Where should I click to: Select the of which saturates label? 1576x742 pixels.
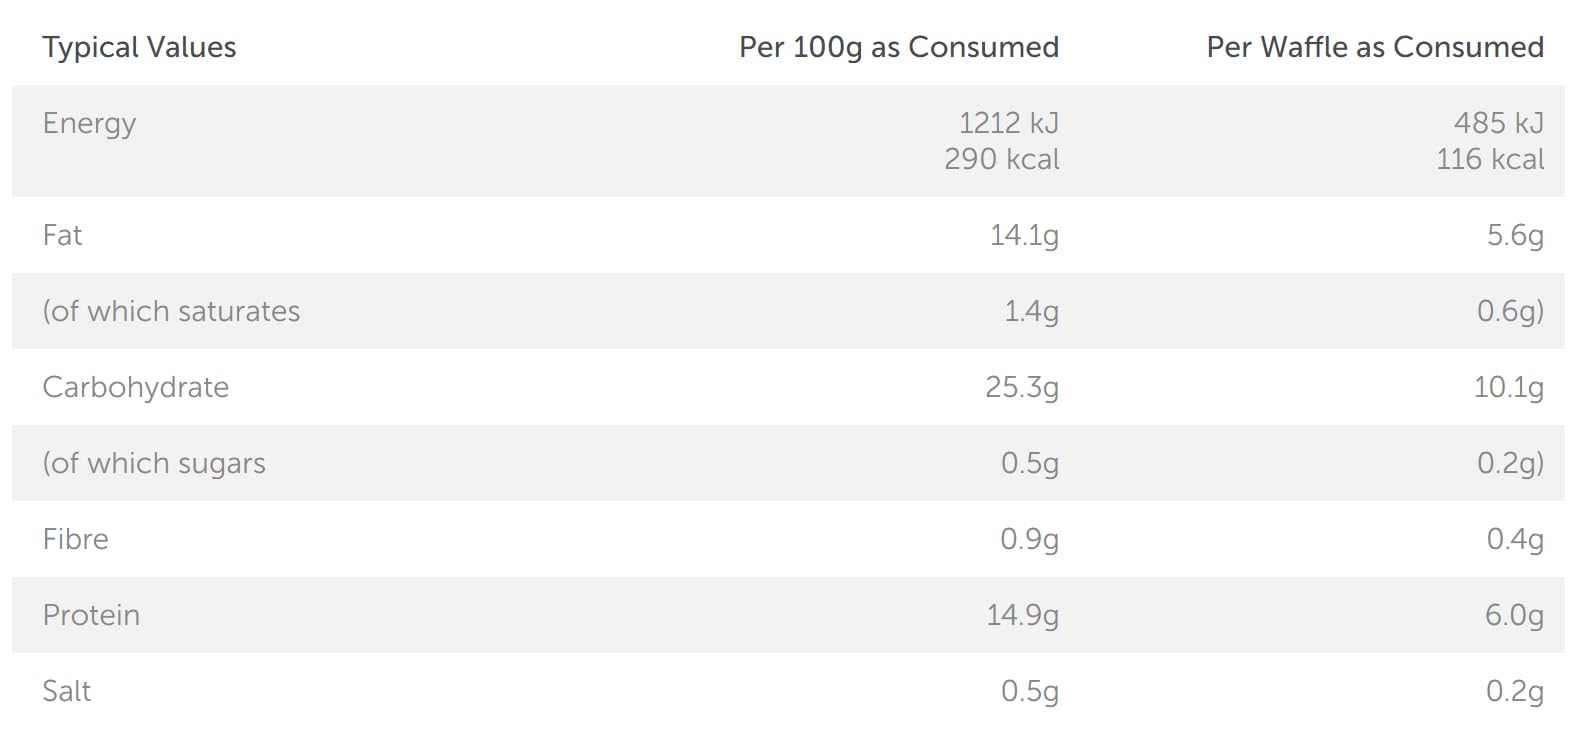171,311
